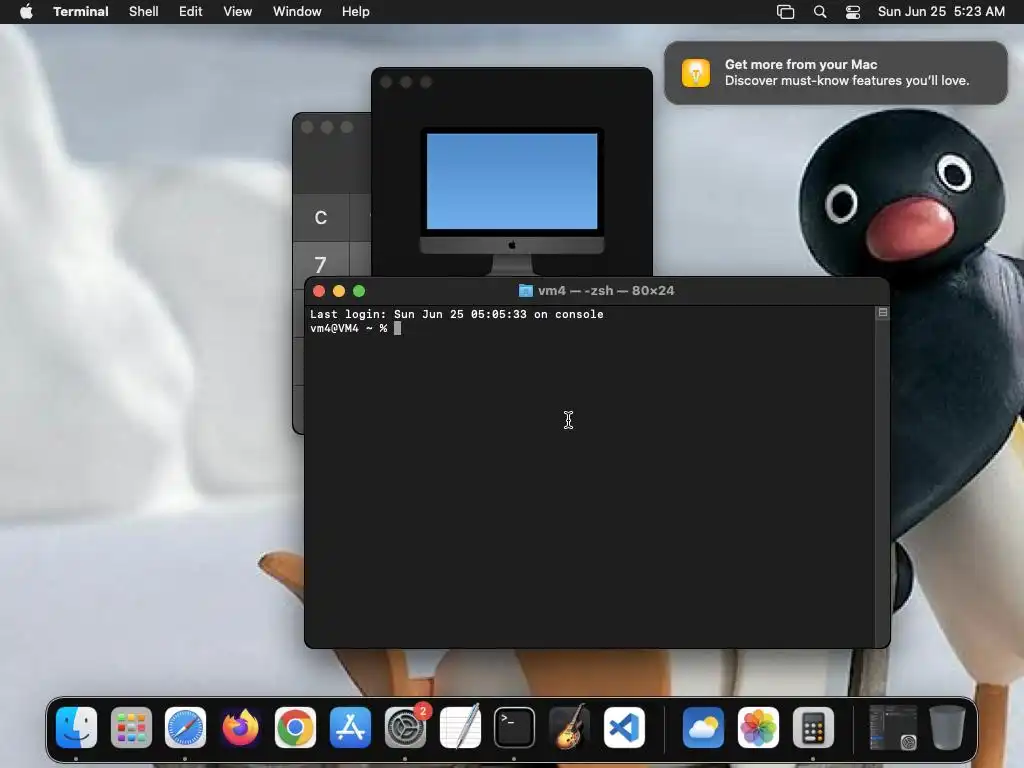
Task: Open Photos from the Dock
Action: click(x=758, y=728)
